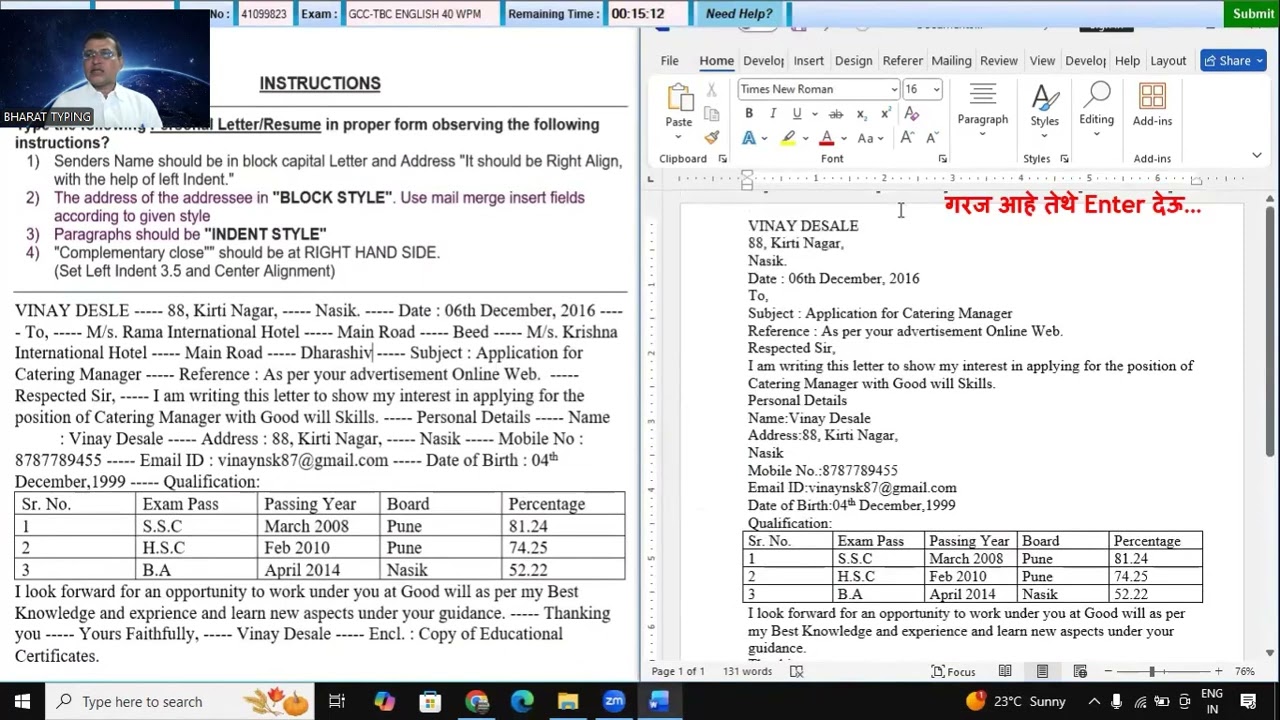This screenshot has height=720, width=1280.
Task: Switch to the Design tab
Action: pos(853,61)
